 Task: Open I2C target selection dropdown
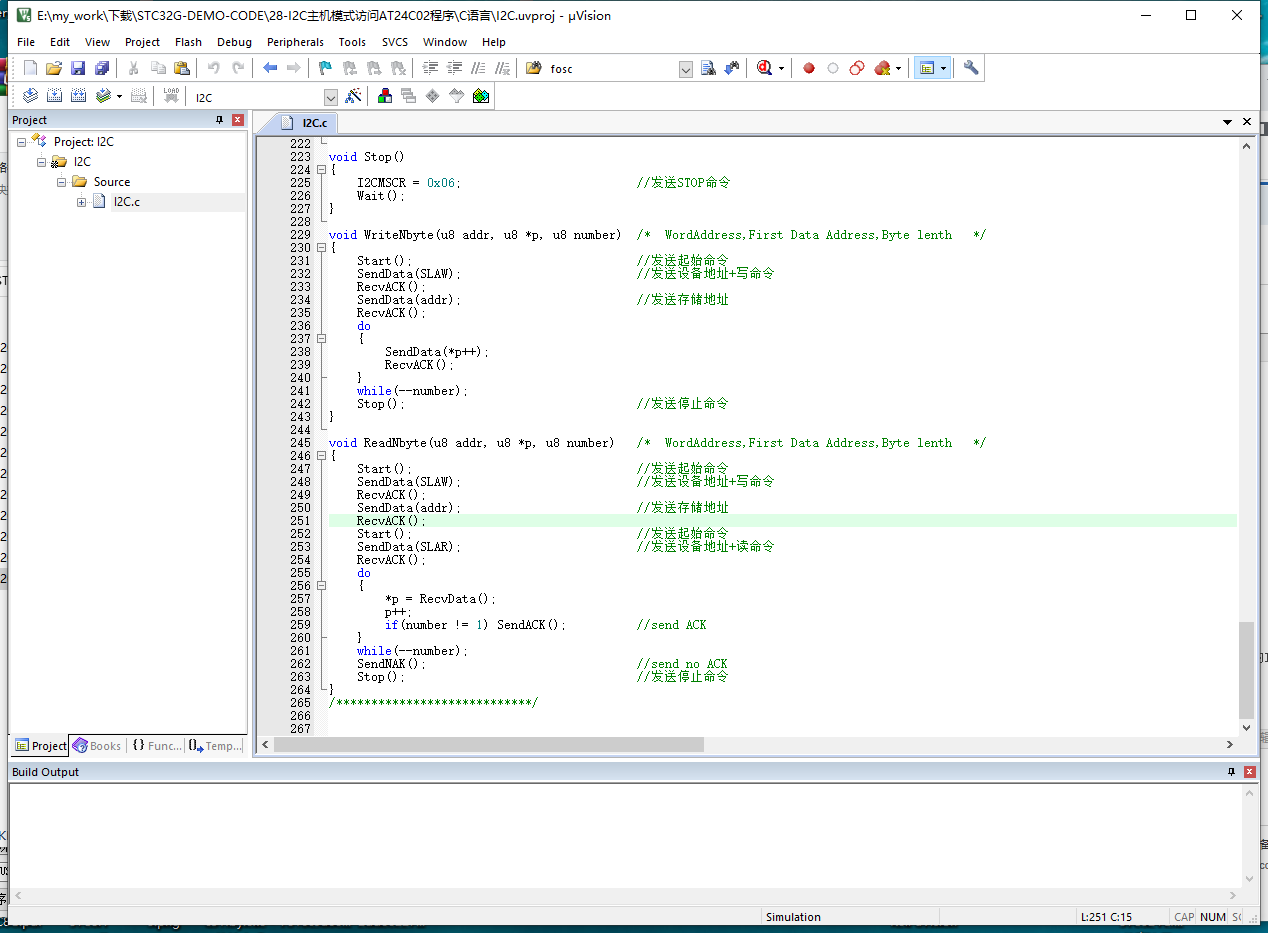pyautogui.click(x=331, y=97)
